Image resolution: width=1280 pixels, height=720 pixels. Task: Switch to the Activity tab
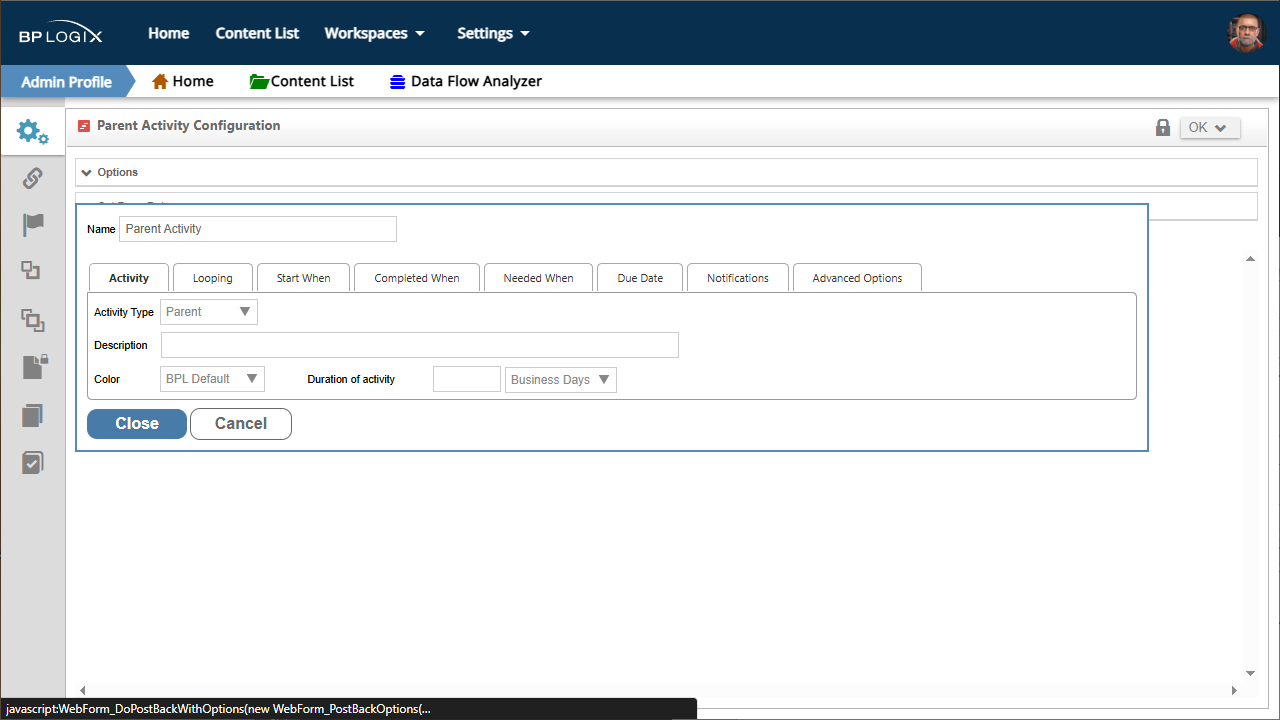tap(129, 278)
